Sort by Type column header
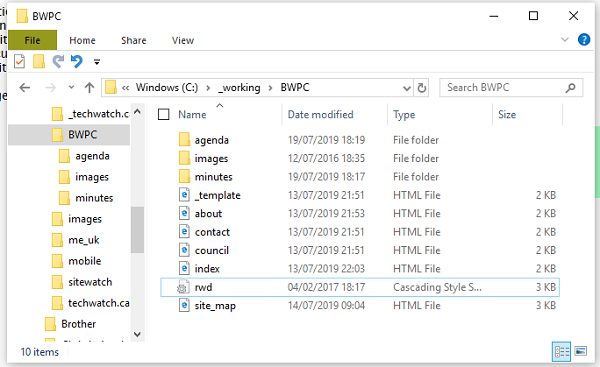Screen dimensions: 600x367 tap(404, 114)
